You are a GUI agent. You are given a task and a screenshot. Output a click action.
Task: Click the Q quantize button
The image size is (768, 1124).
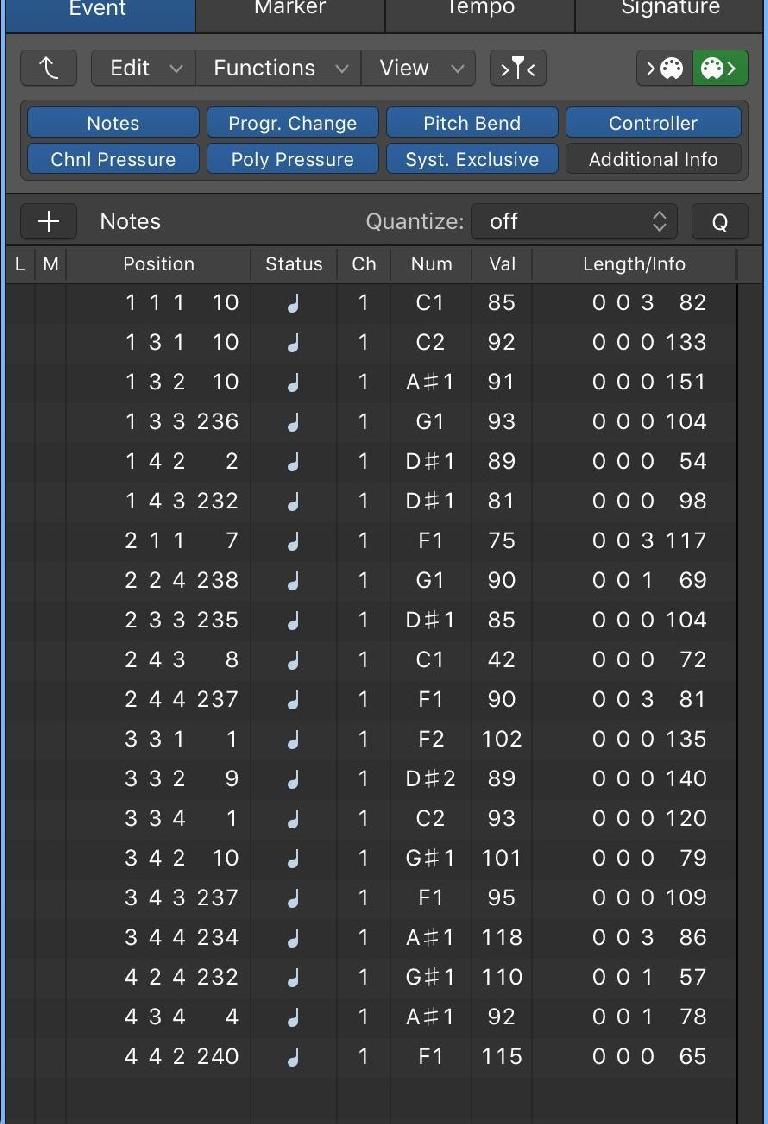(720, 222)
